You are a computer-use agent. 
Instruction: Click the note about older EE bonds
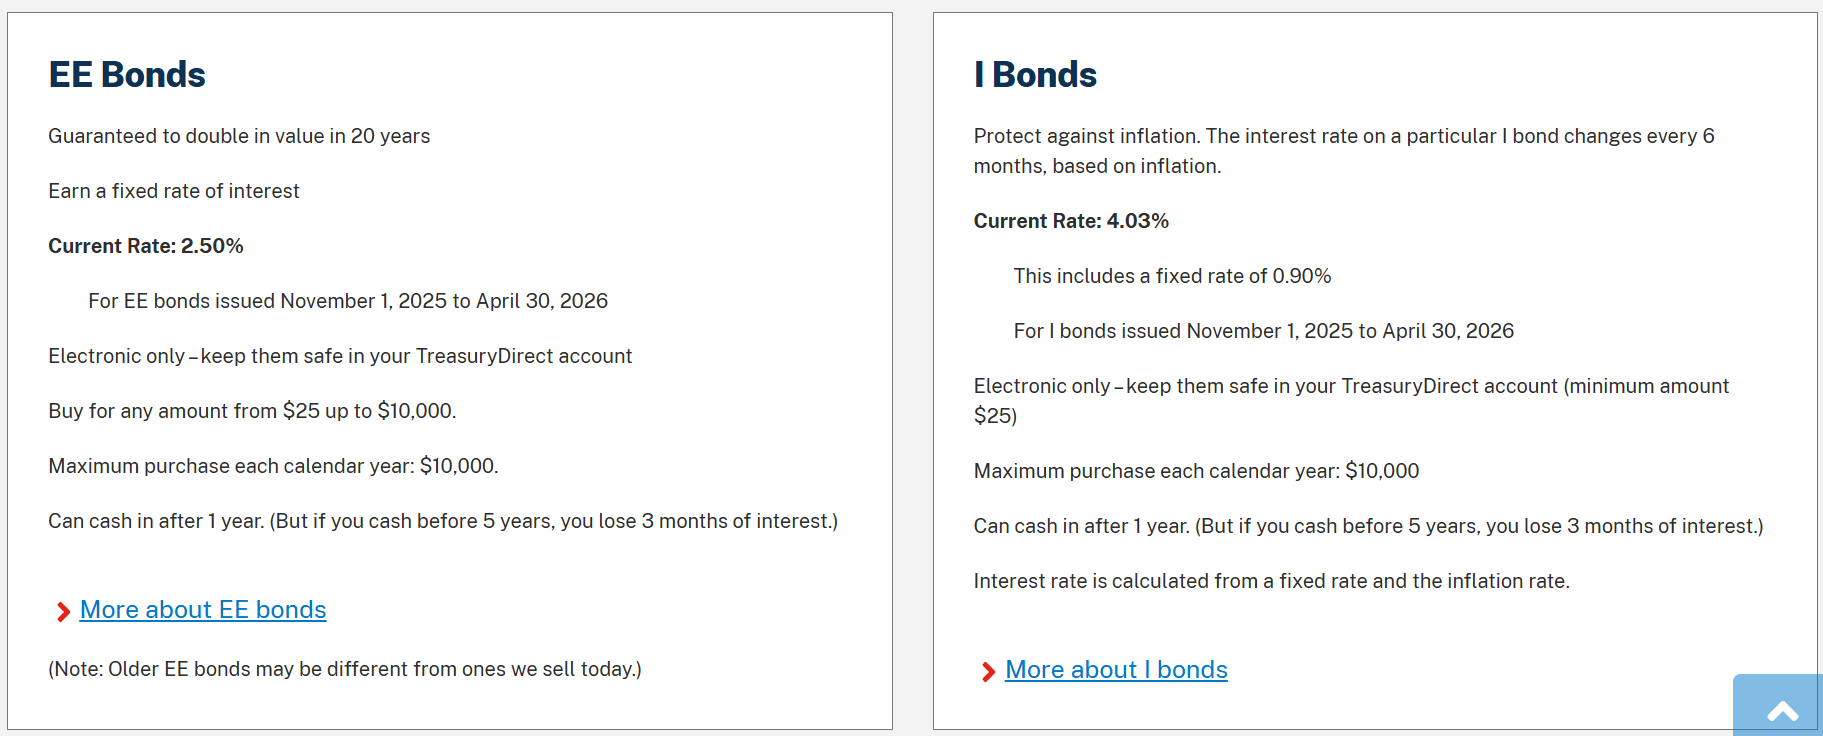point(345,668)
